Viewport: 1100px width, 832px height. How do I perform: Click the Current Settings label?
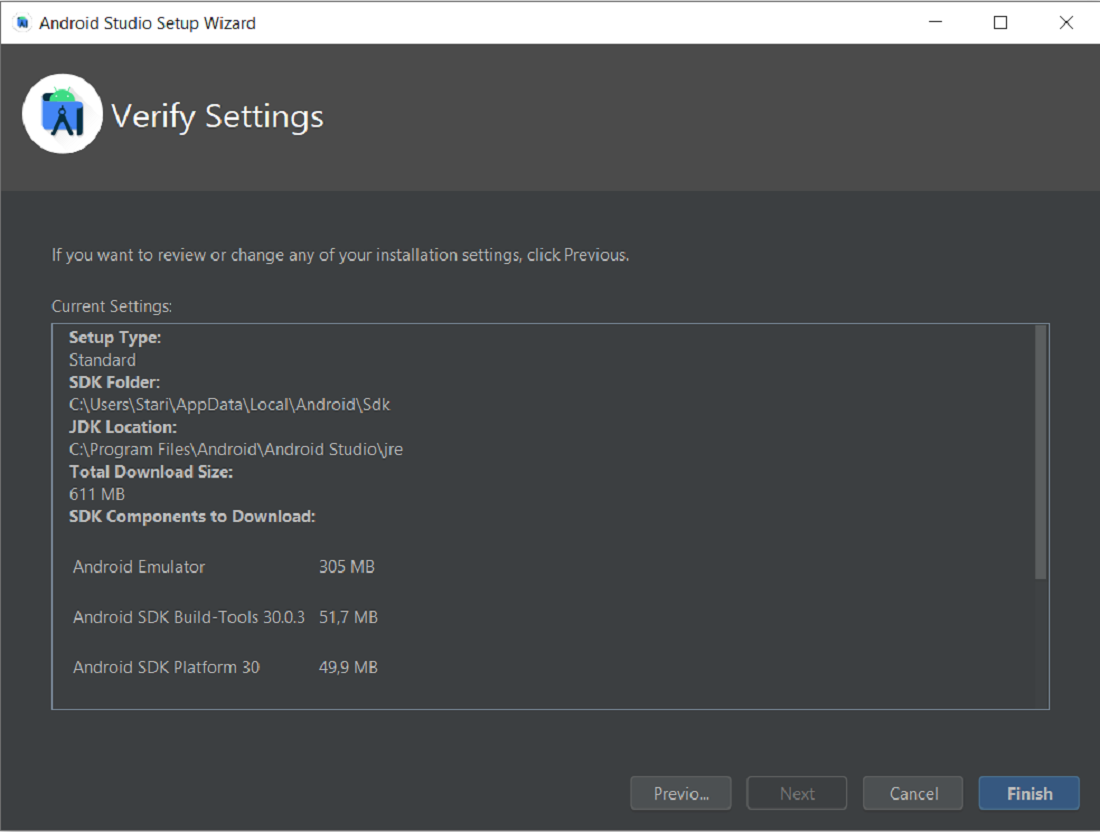pos(112,307)
